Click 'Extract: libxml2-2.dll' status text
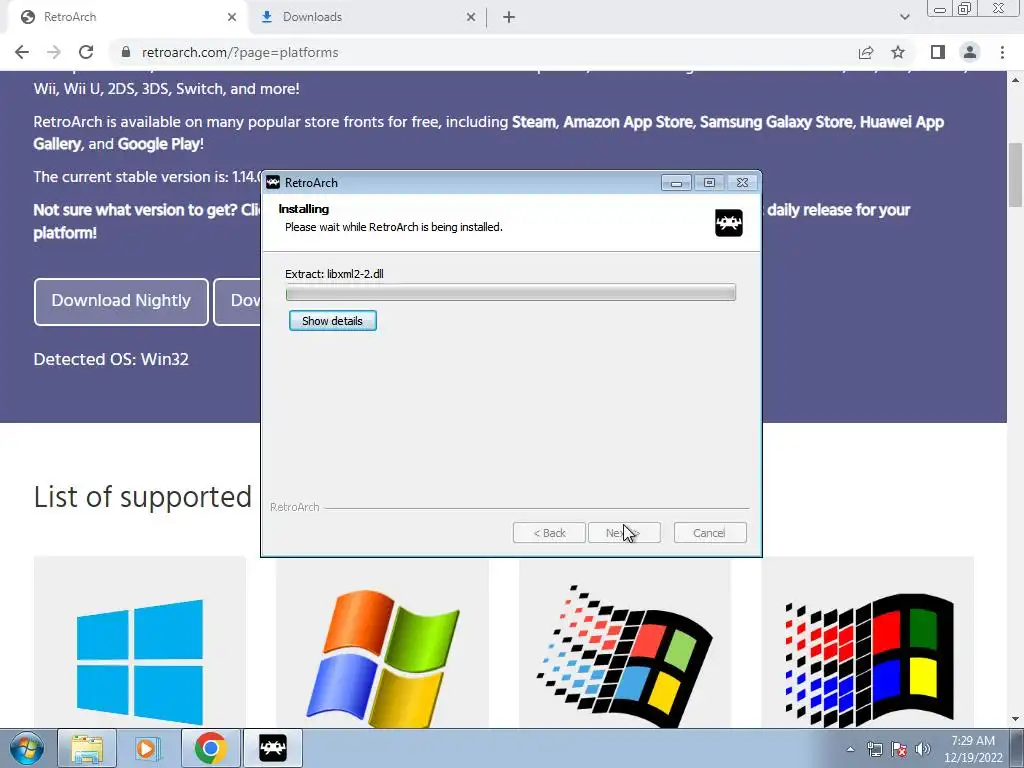The height and width of the screenshot is (768, 1024). point(334,274)
